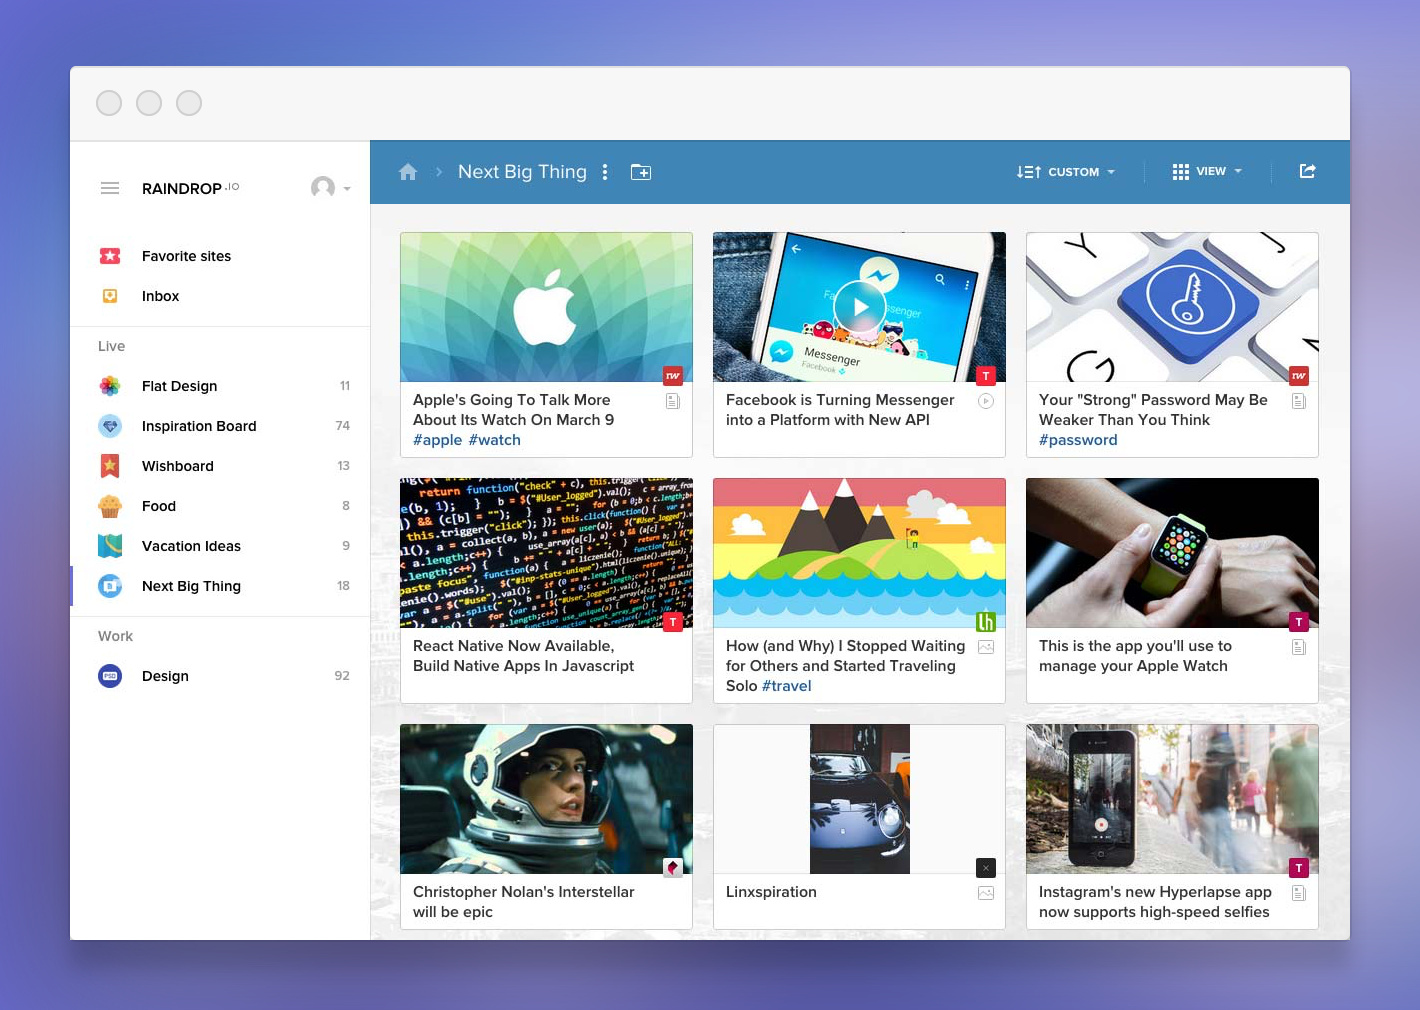Open React Native Now Available article
The width and height of the screenshot is (1420, 1010).
[x=523, y=656]
